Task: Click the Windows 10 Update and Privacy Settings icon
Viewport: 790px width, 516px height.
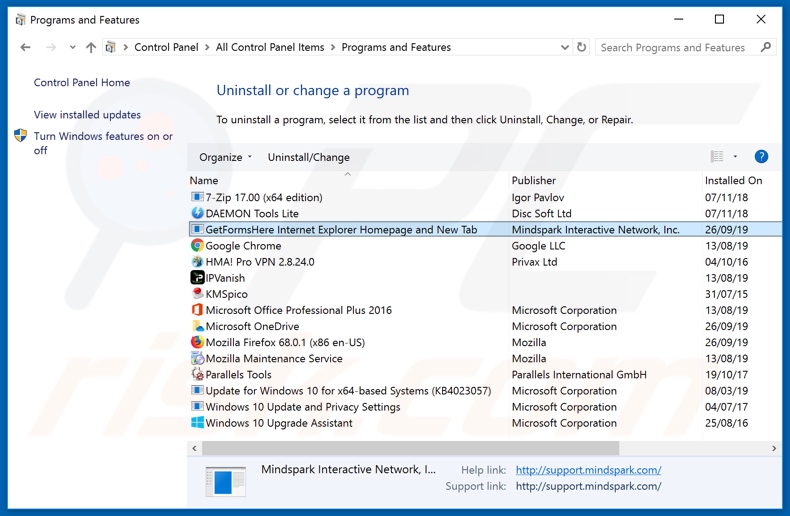Action: 197,407
